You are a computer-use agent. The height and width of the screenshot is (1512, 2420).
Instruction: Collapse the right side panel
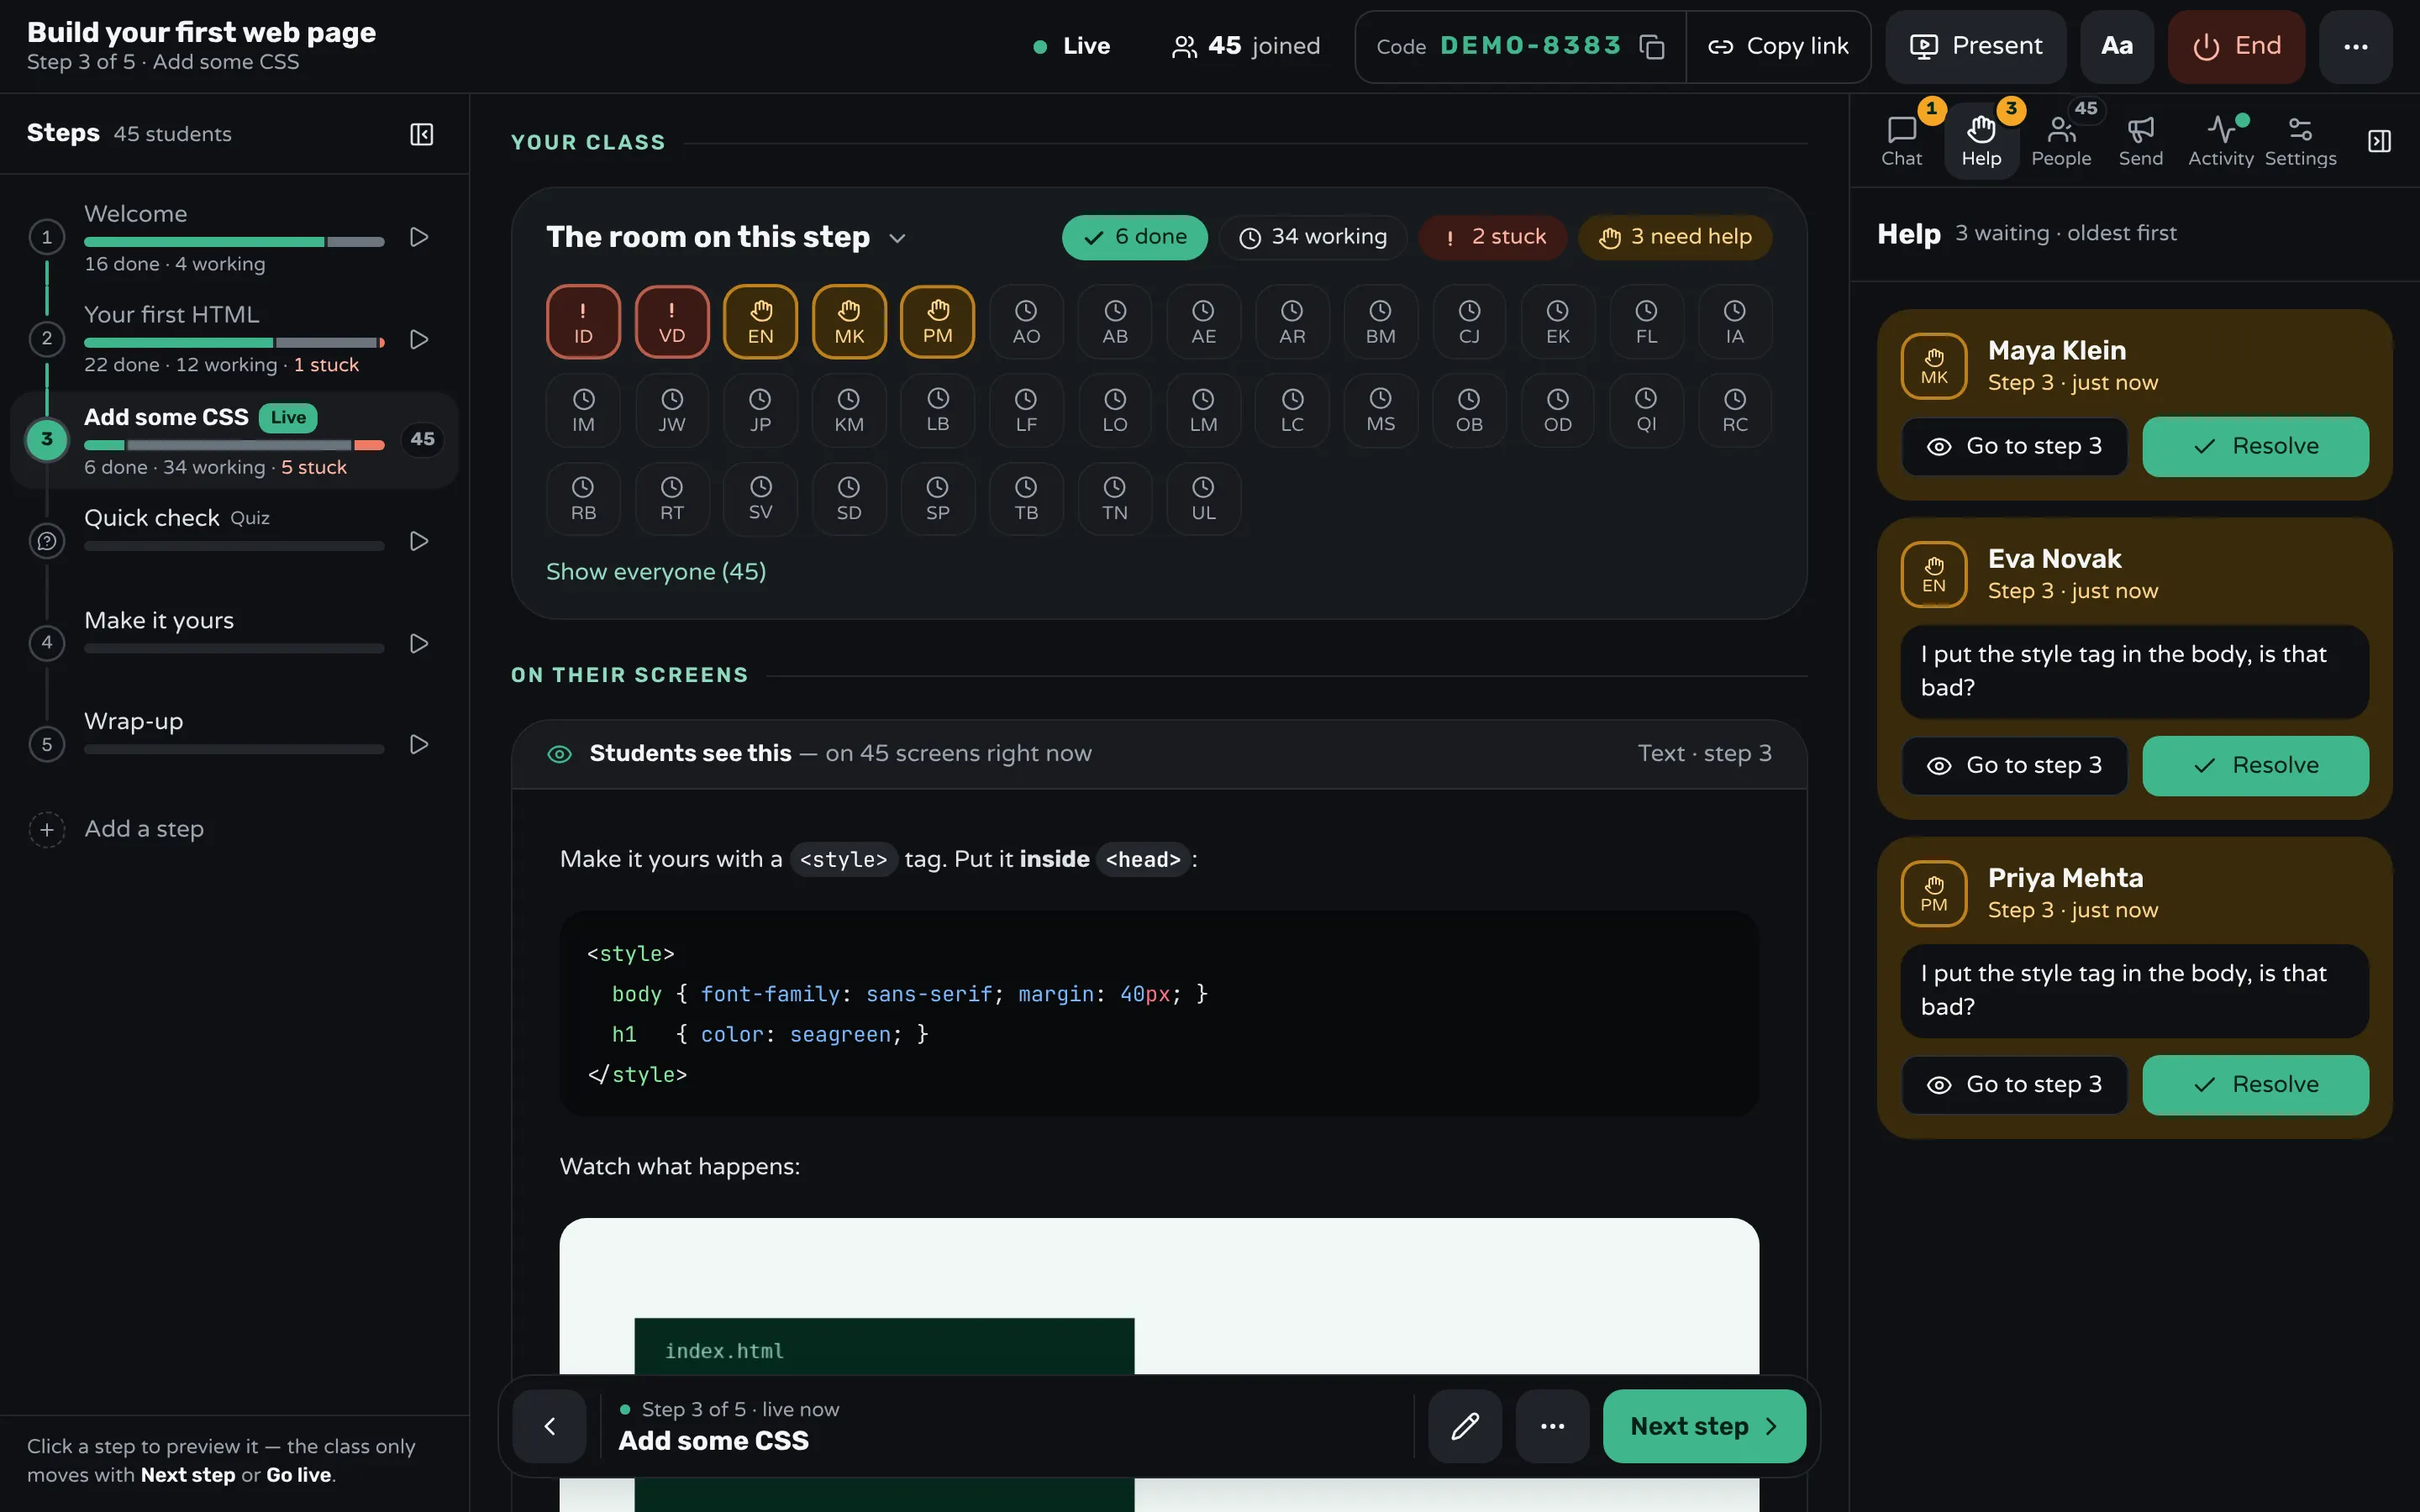[2379, 141]
